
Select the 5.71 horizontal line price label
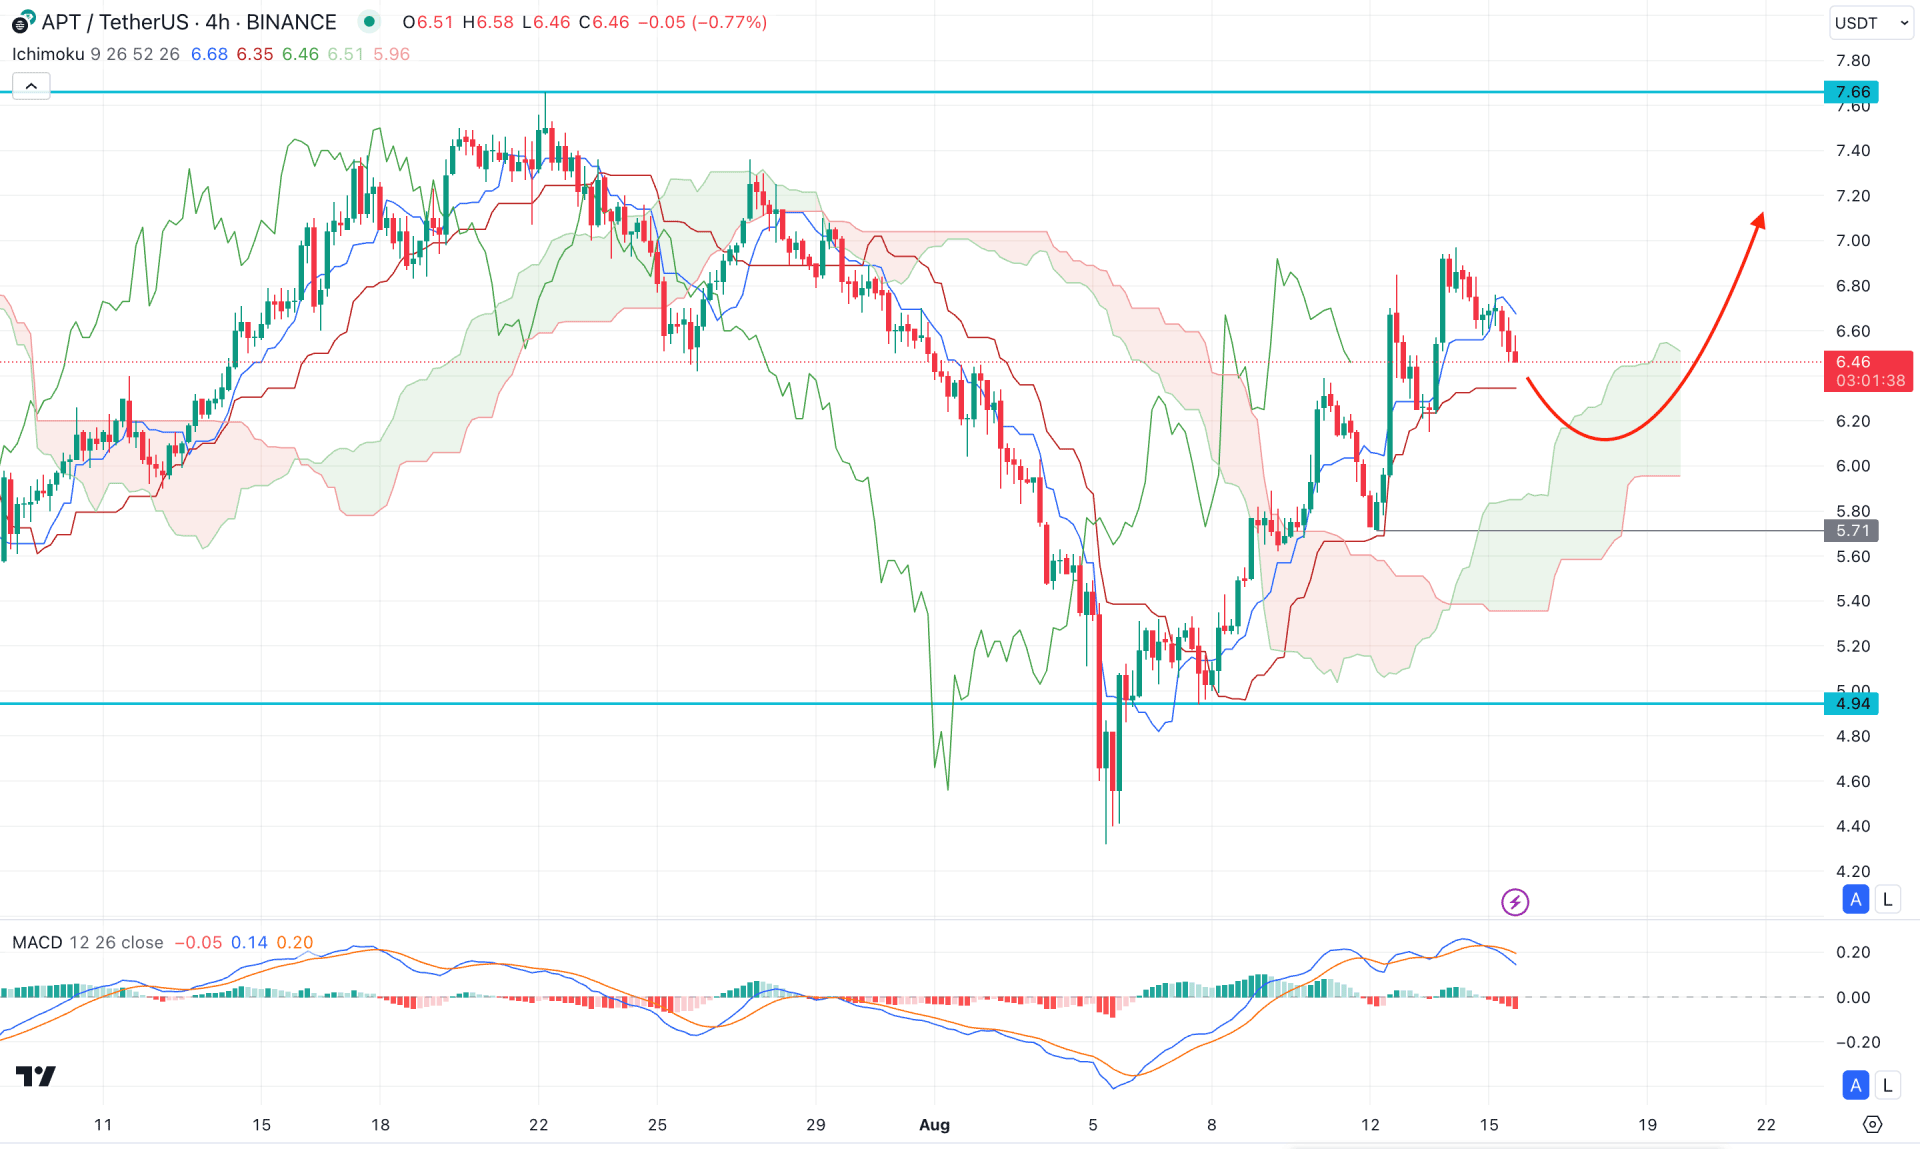(x=1852, y=531)
